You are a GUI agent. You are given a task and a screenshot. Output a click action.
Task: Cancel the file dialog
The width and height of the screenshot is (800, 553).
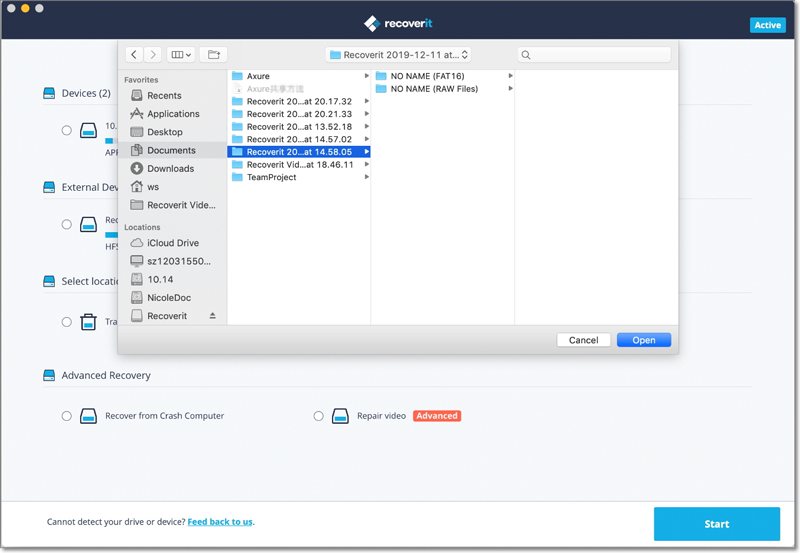click(x=583, y=340)
